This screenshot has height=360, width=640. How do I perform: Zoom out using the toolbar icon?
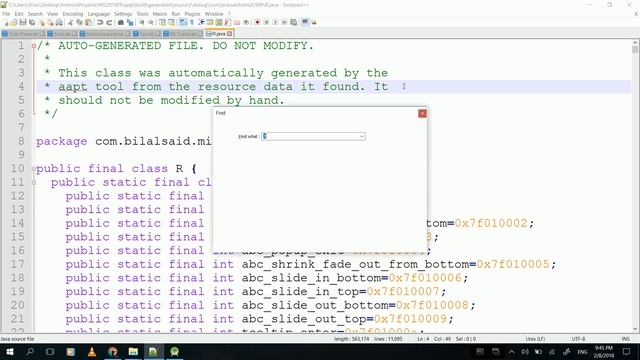[x=151, y=22]
